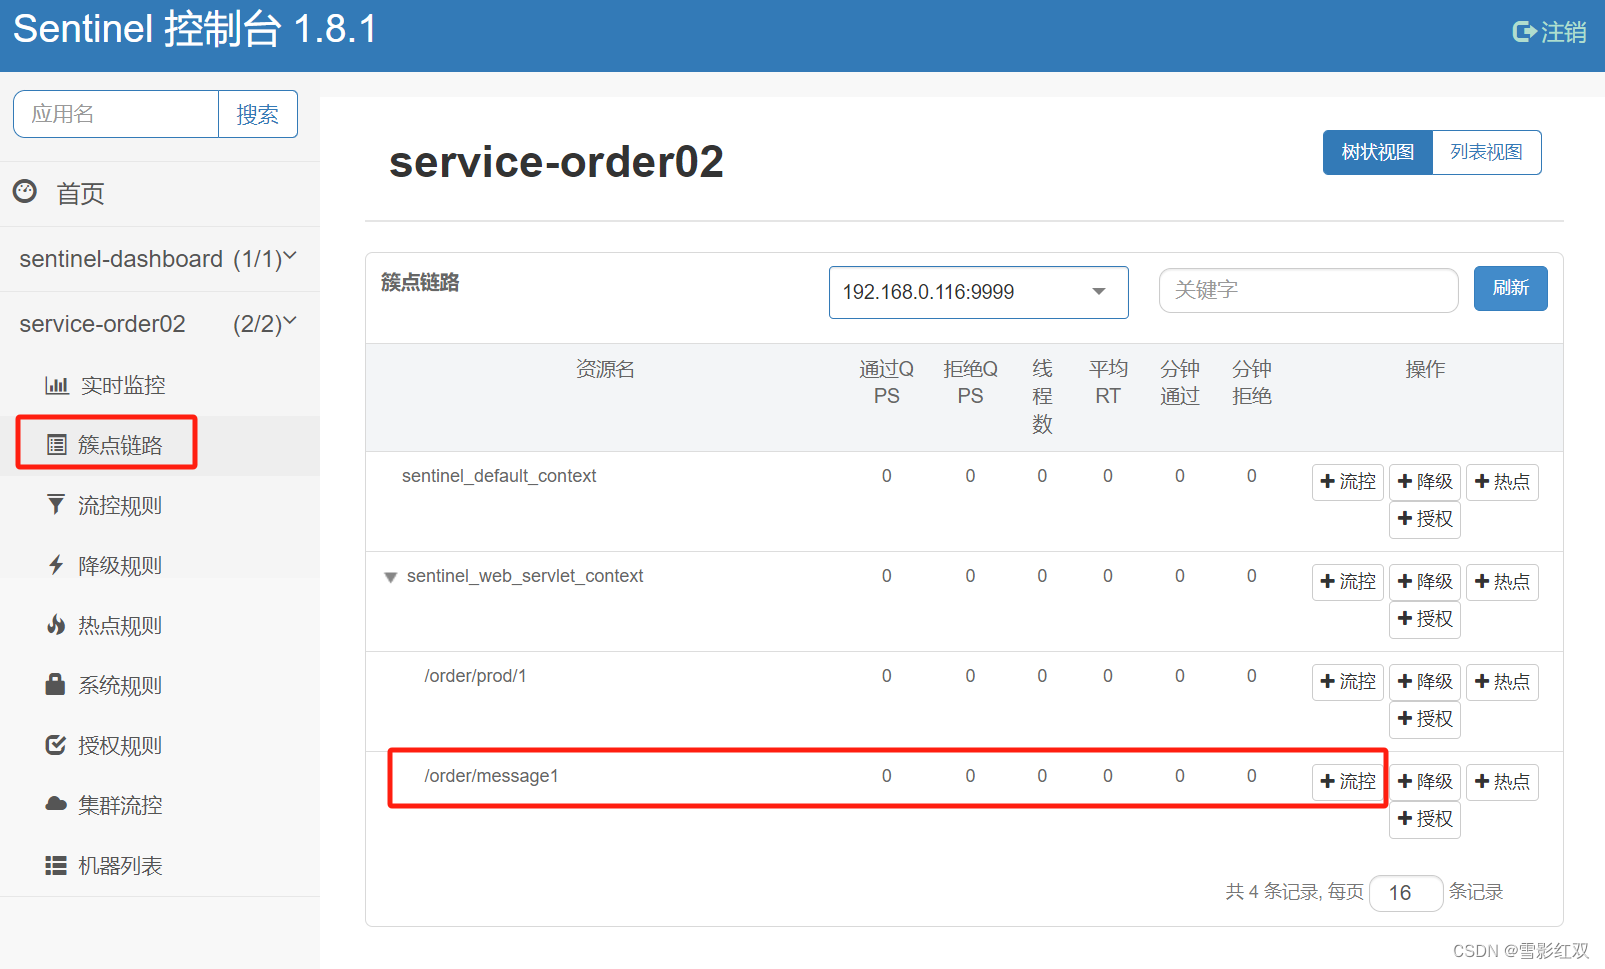Focus the 应用名 app name search field

(x=116, y=114)
